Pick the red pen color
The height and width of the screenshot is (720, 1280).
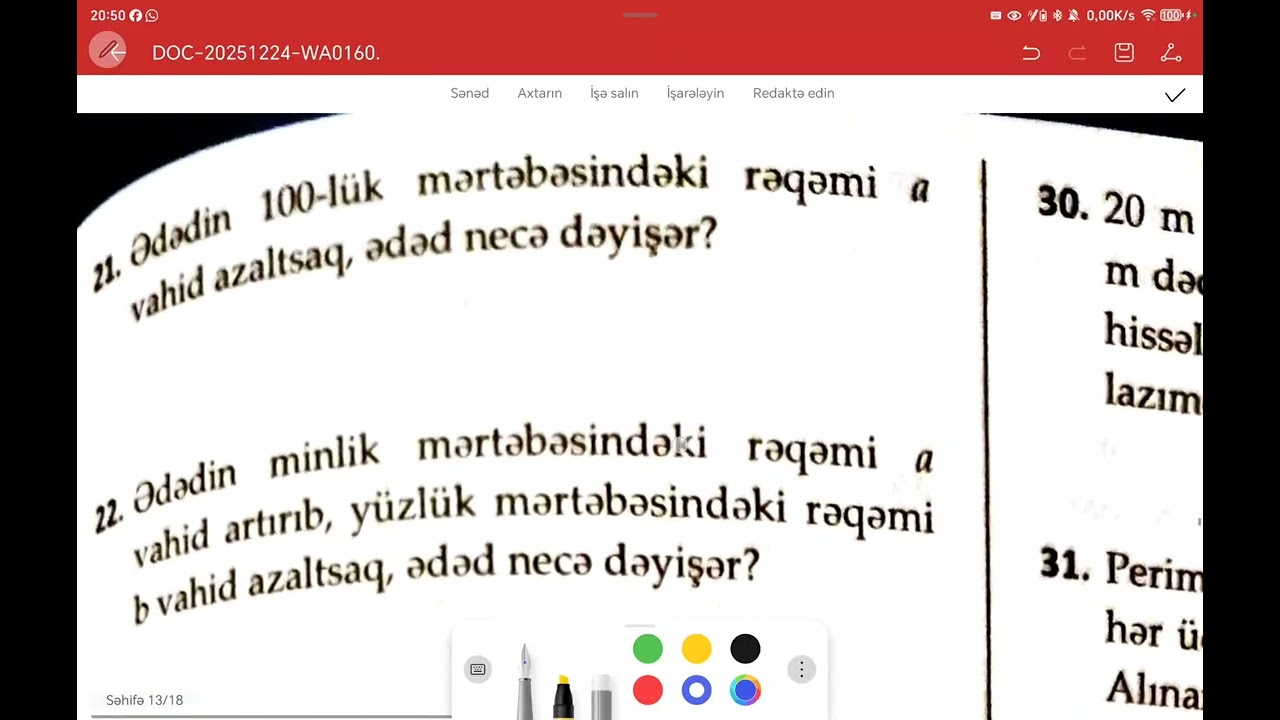pos(648,690)
